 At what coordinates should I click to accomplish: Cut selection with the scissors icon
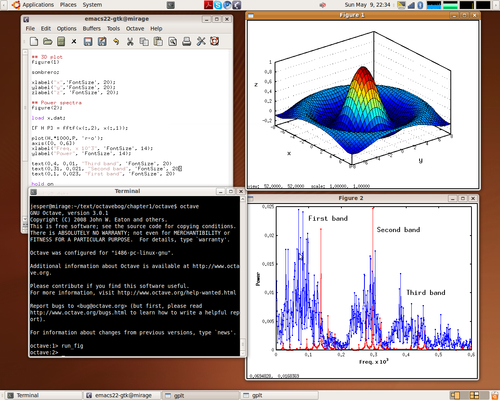pyautogui.click(x=130, y=41)
